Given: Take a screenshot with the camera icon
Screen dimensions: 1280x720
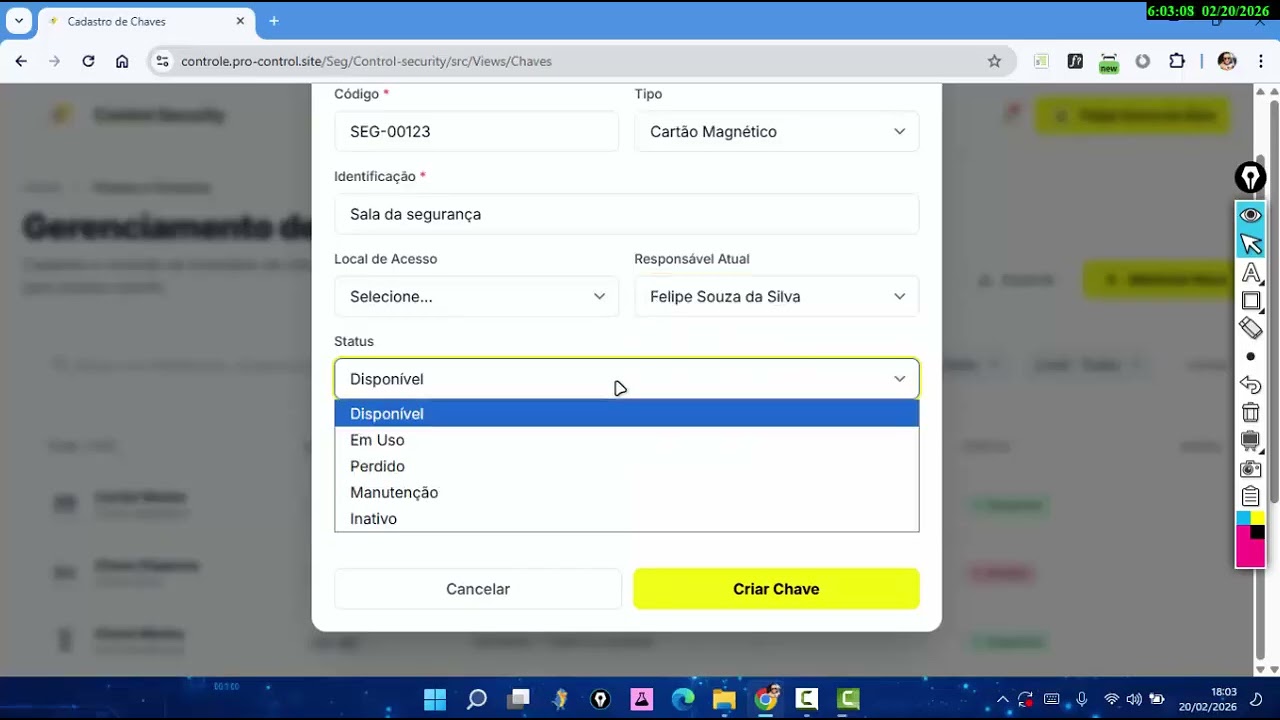Looking at the screenshot, I should click(1250, 469).
